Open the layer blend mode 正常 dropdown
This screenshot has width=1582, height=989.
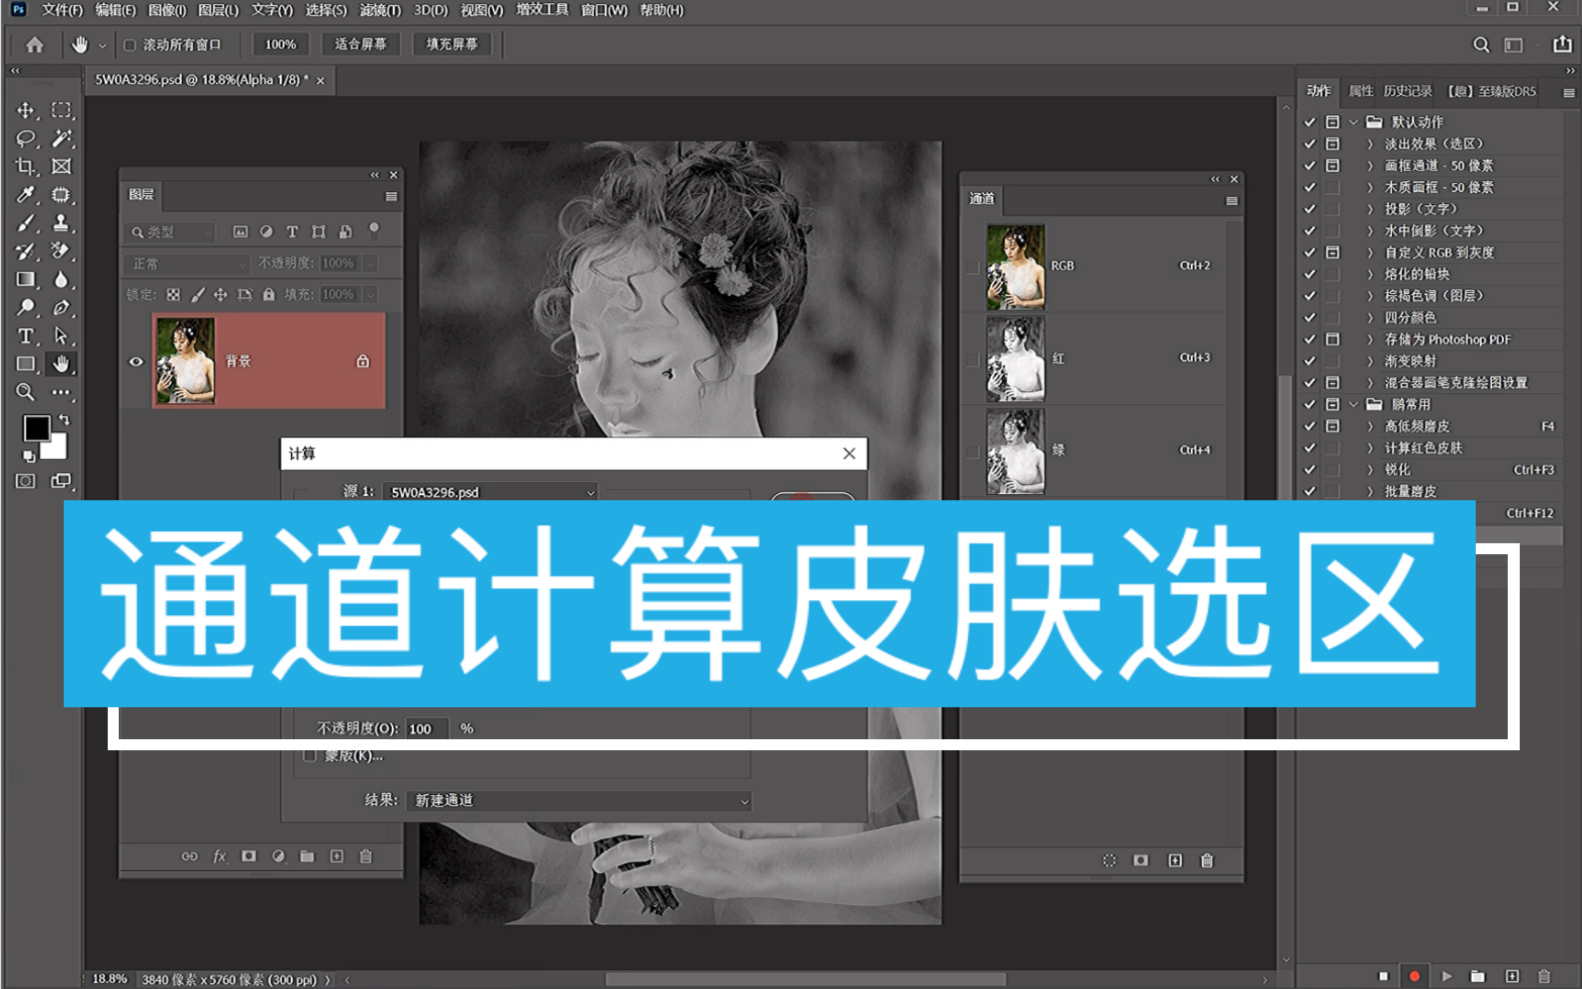tap(187, 264)
